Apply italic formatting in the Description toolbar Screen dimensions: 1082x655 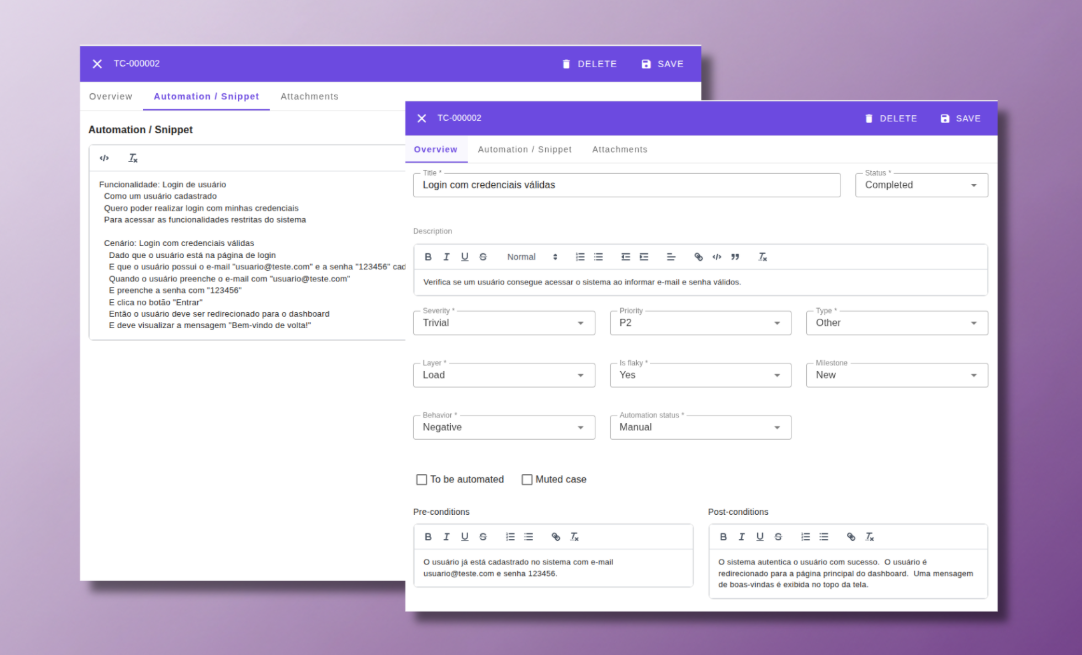click(x=446, y=256)
